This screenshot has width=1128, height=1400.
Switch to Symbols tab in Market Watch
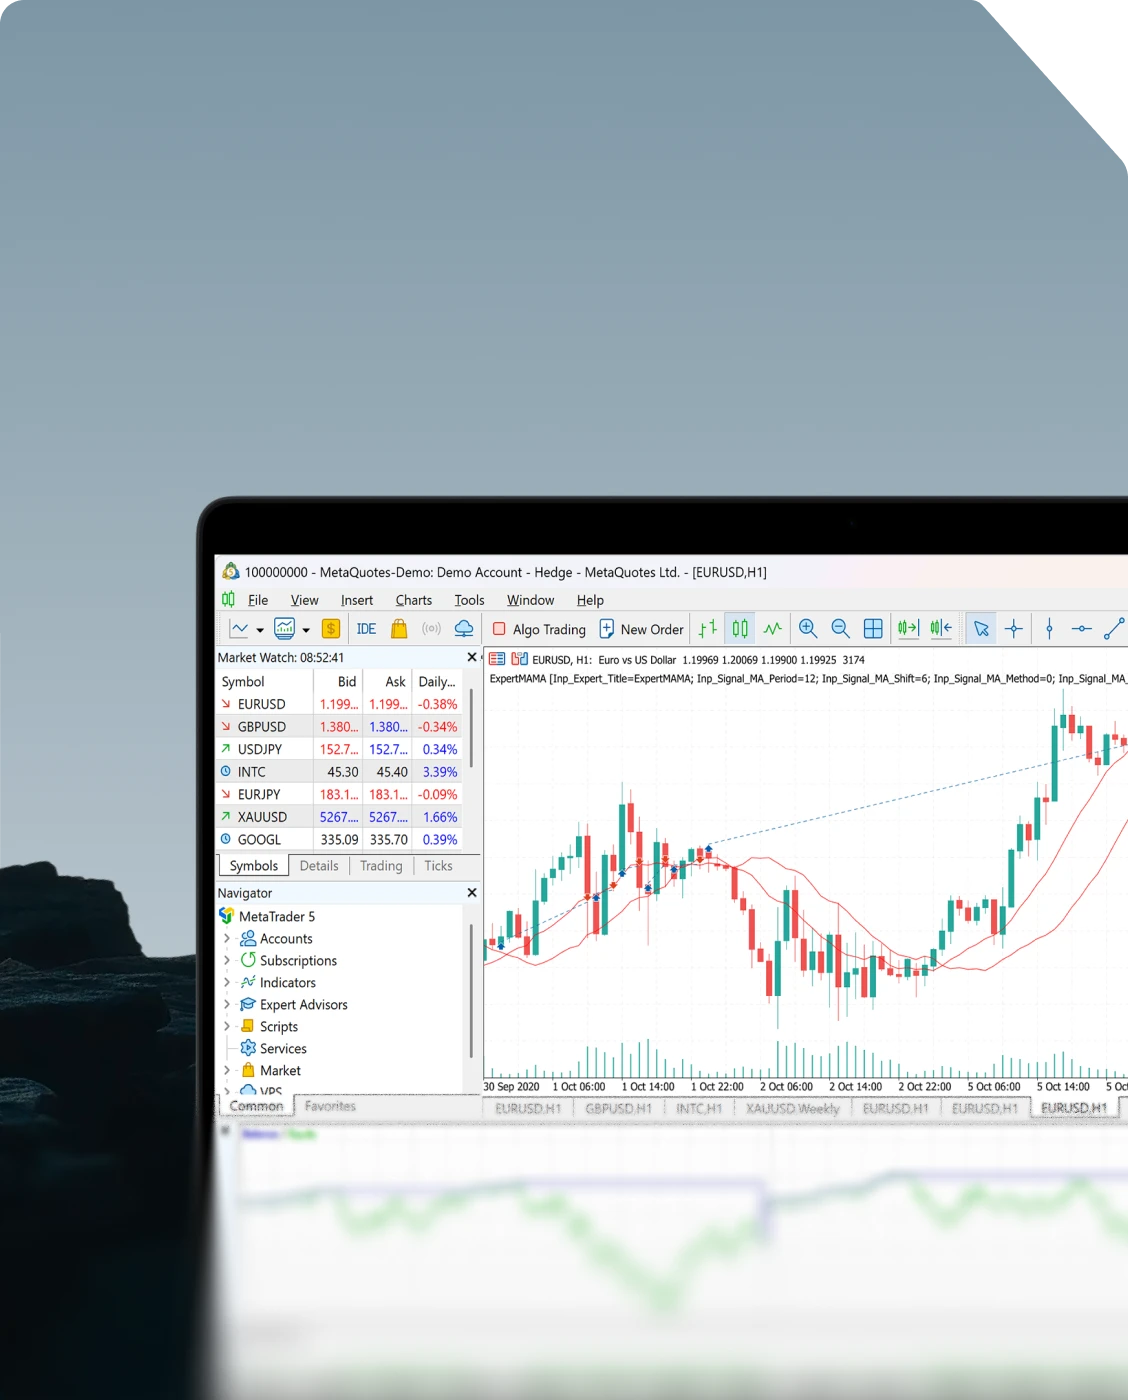tap(254, 866)
